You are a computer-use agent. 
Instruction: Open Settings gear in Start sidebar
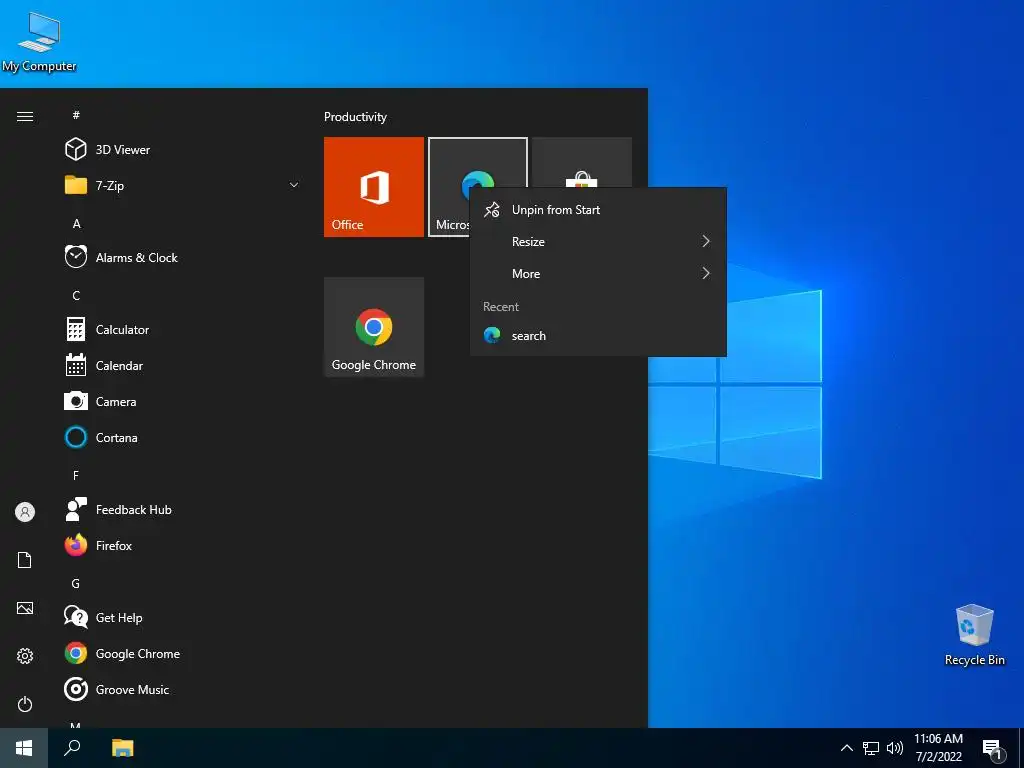point(25,656)
